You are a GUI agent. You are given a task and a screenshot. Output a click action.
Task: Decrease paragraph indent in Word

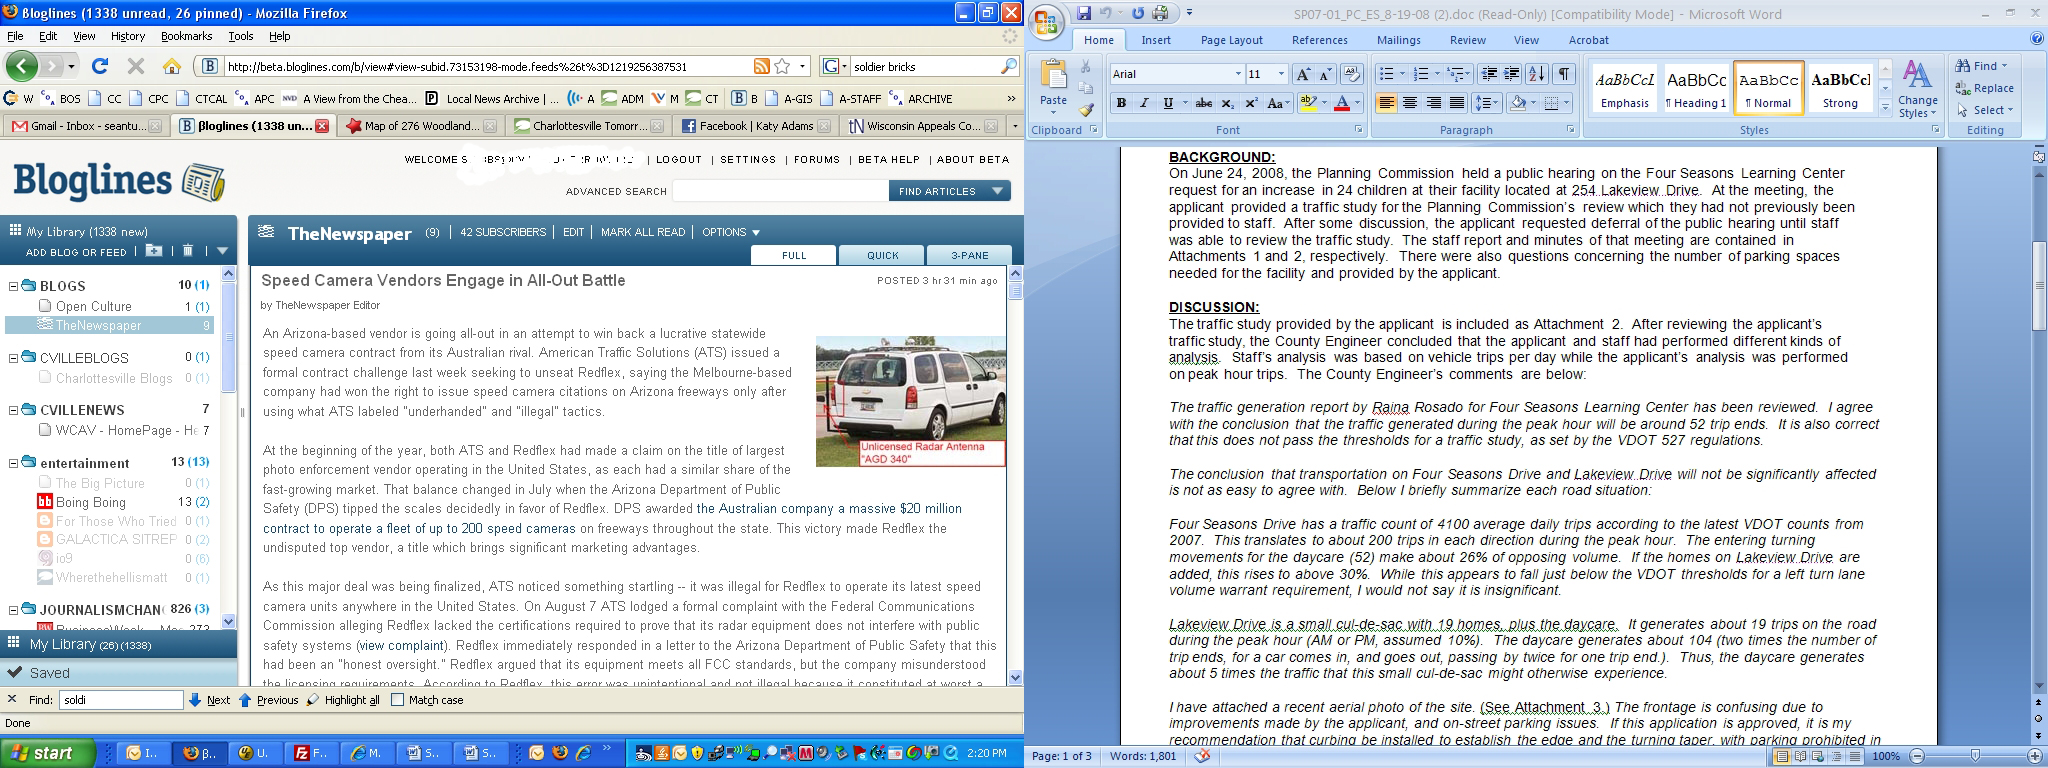tap(1489, 74)
